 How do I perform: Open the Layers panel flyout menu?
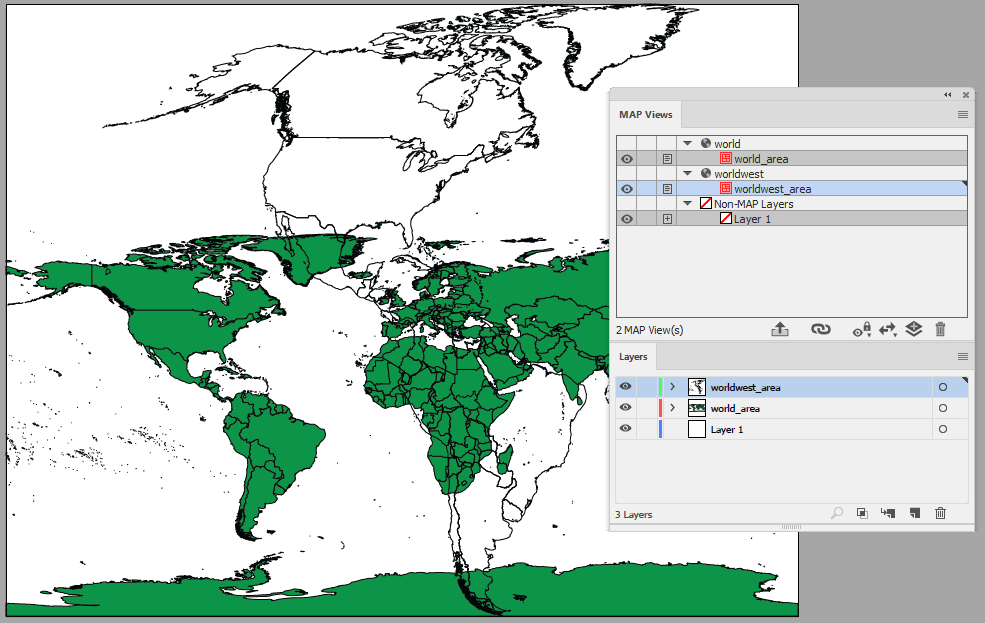coord(961,356)
